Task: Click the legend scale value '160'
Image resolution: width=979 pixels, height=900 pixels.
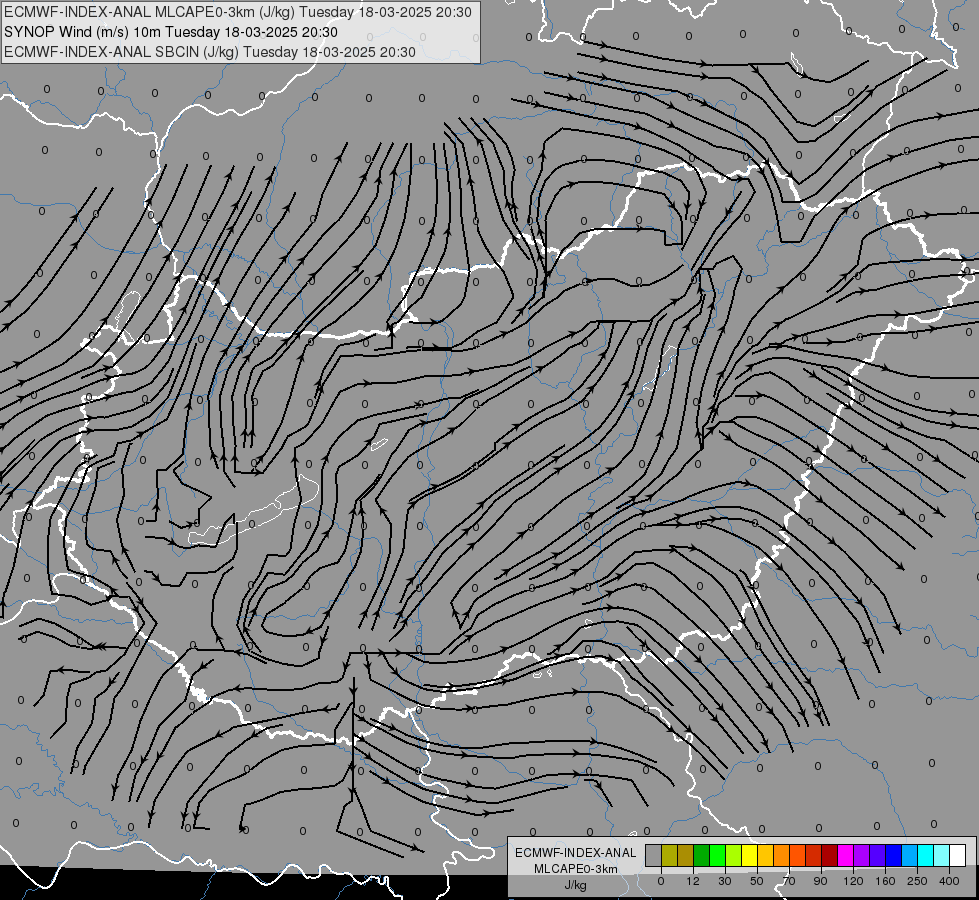Action: click(885, 881)
